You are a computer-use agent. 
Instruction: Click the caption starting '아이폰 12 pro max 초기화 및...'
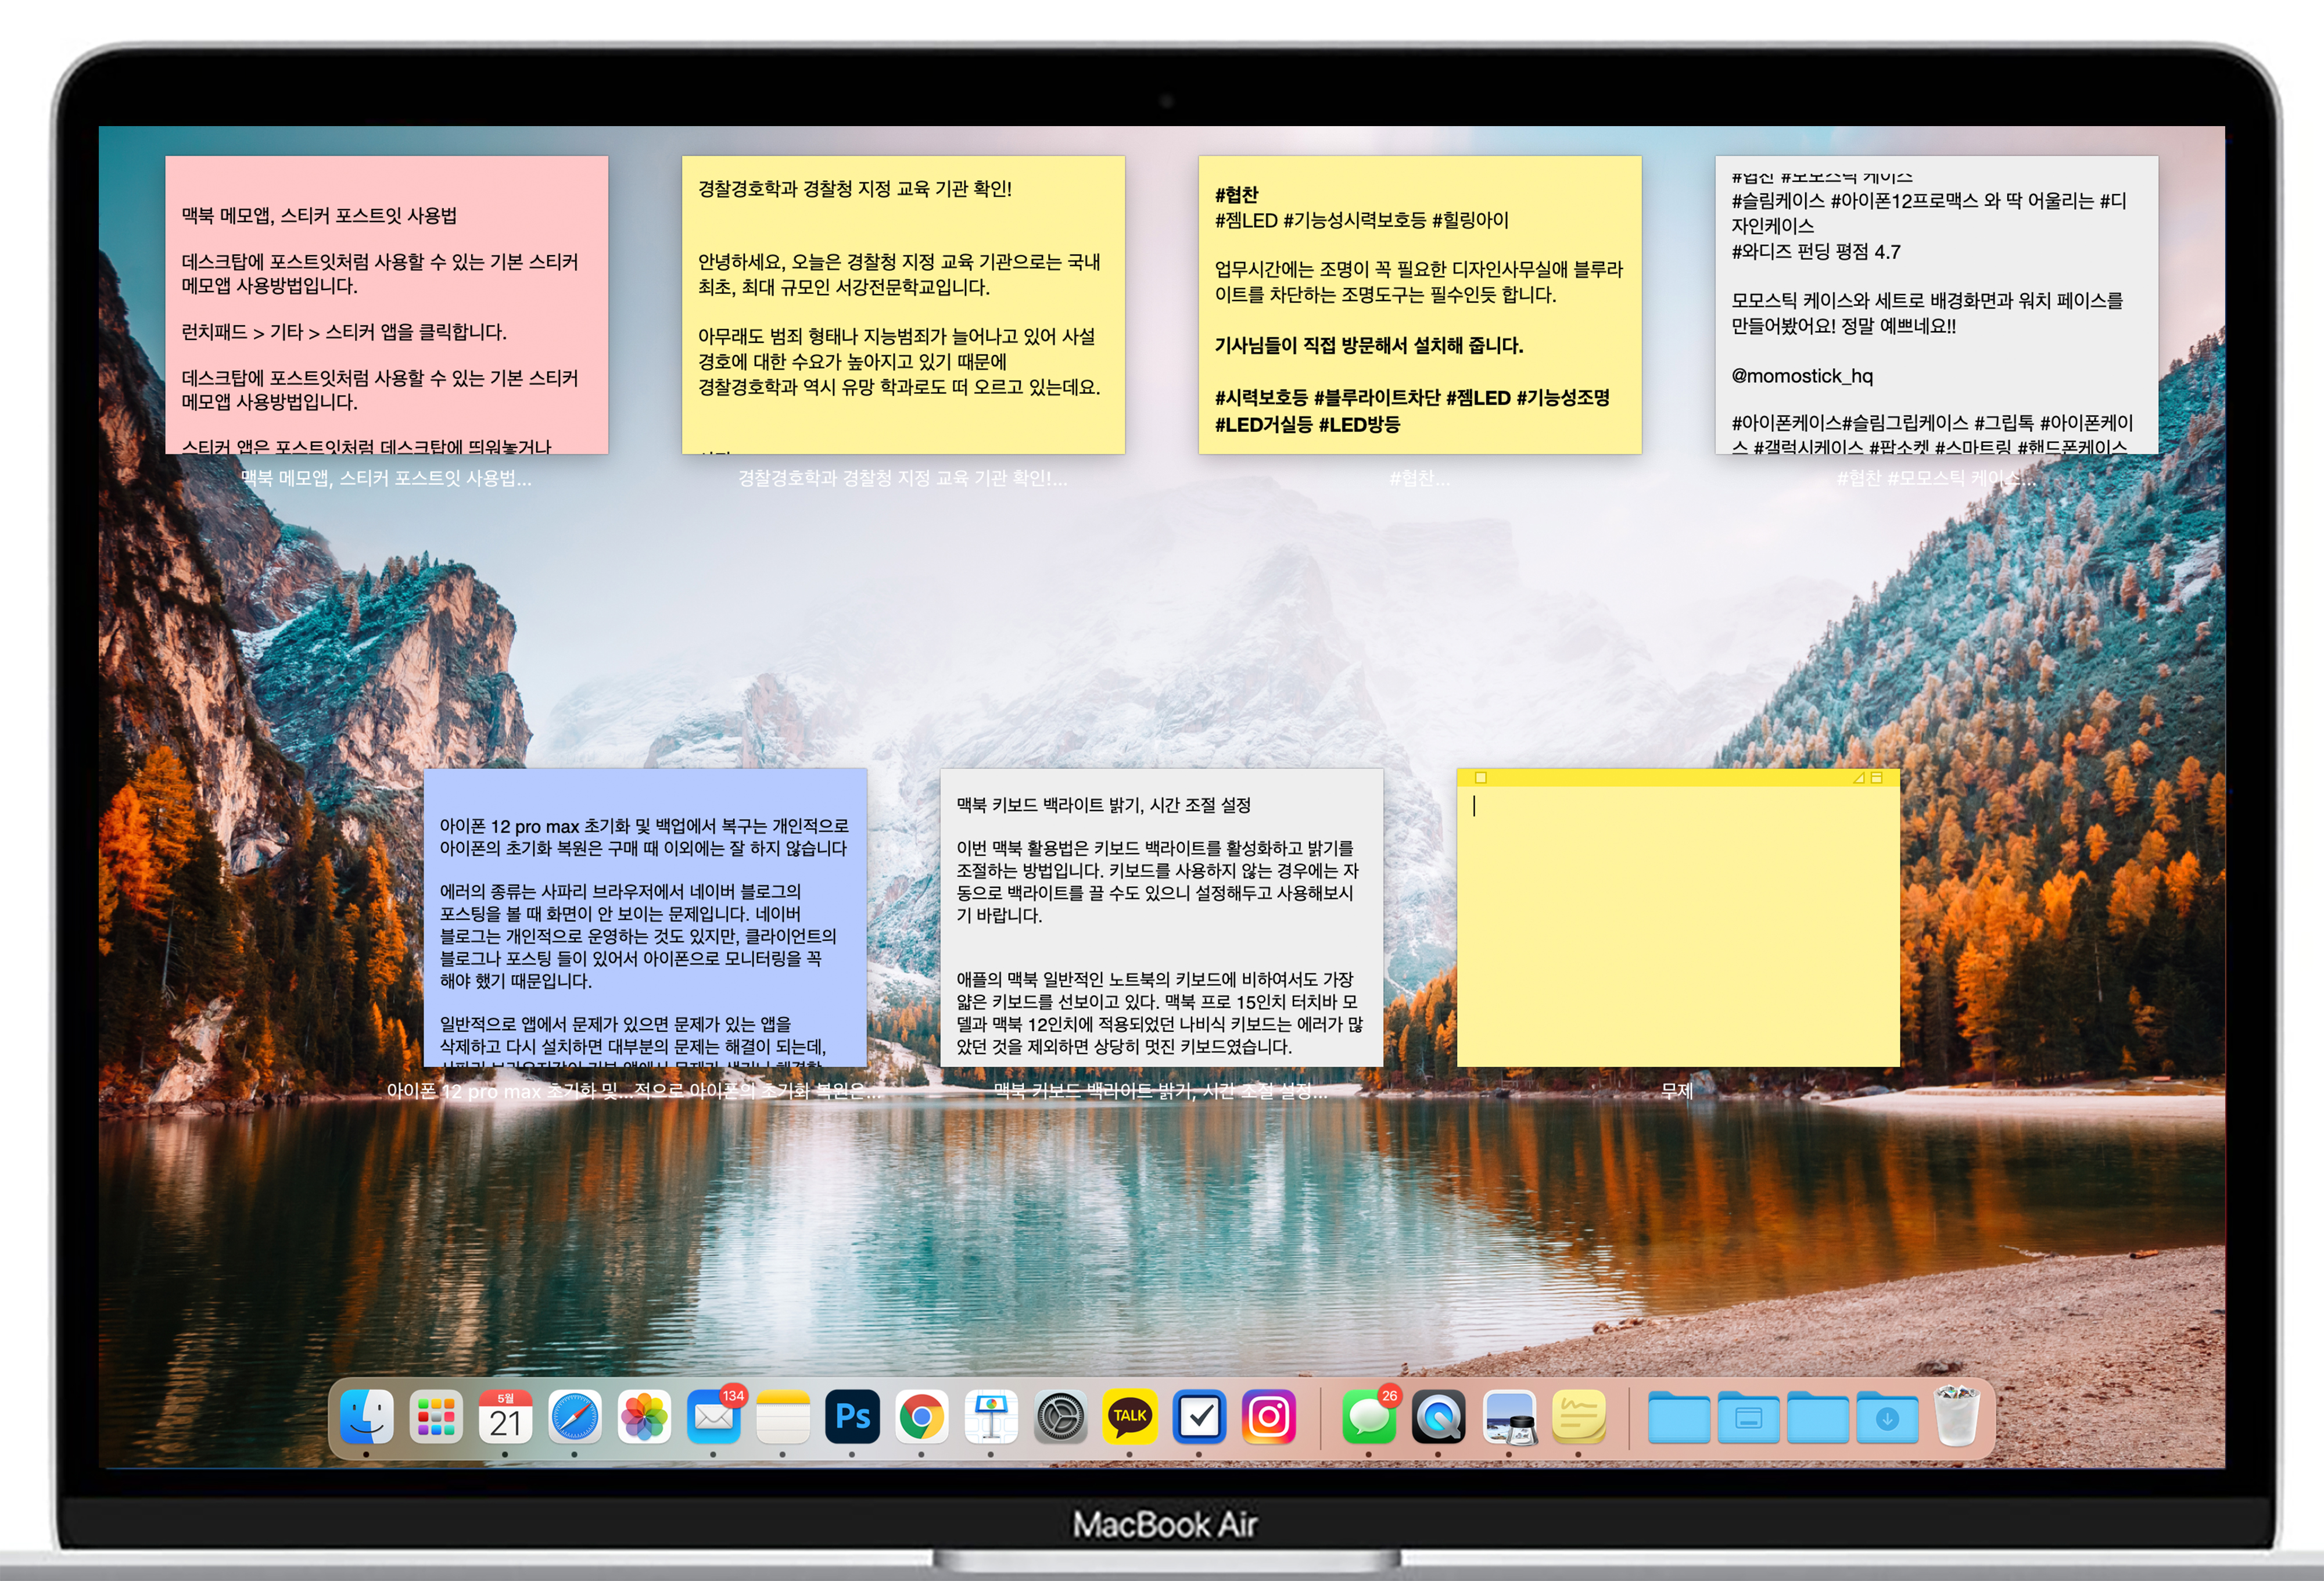click(x=635, y=1091)
